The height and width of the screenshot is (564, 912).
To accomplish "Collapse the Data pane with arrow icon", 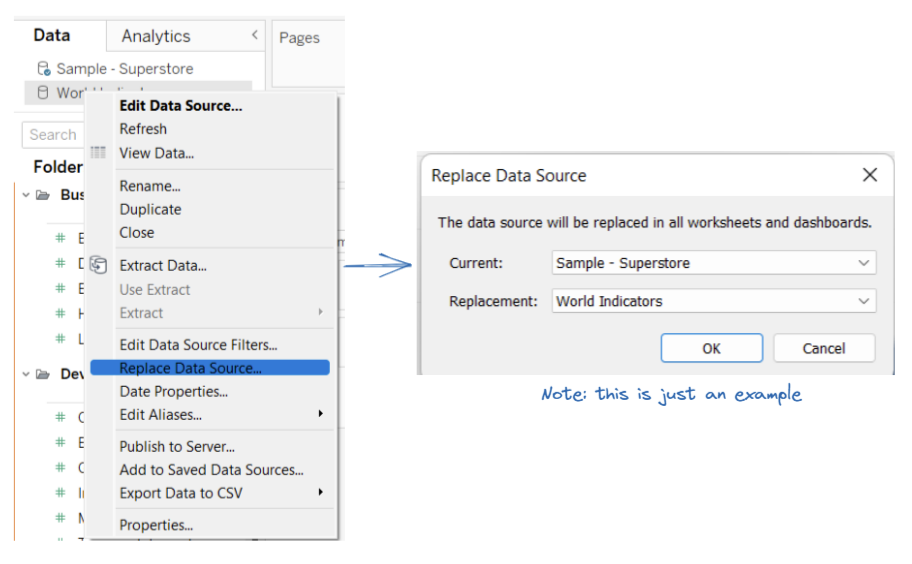I will 255,35.
